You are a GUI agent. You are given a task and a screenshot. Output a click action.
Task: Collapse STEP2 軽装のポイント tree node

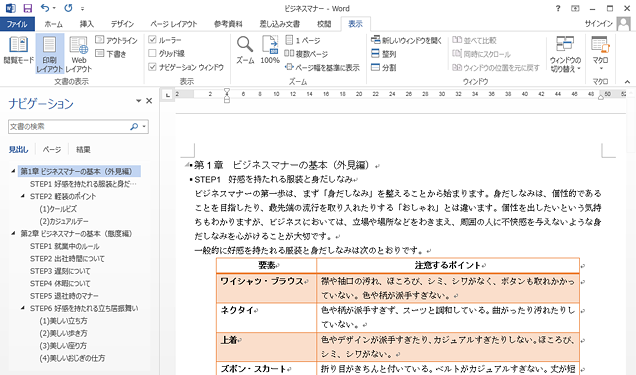point(23,196)
